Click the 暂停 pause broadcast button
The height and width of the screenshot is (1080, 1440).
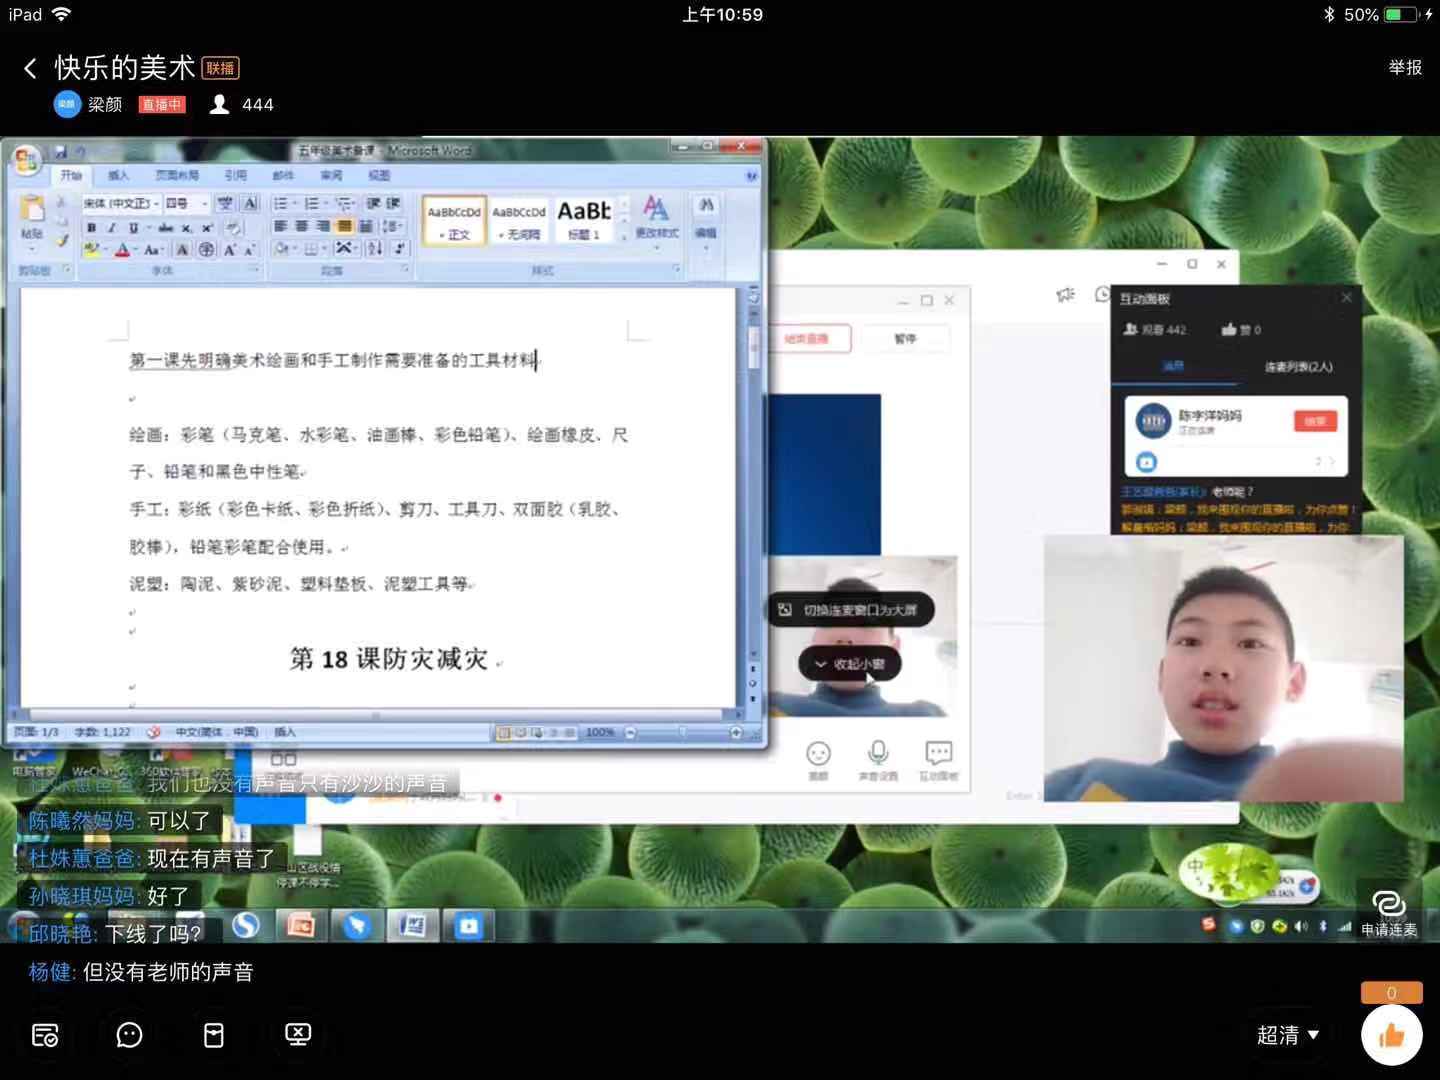point(905,339)
